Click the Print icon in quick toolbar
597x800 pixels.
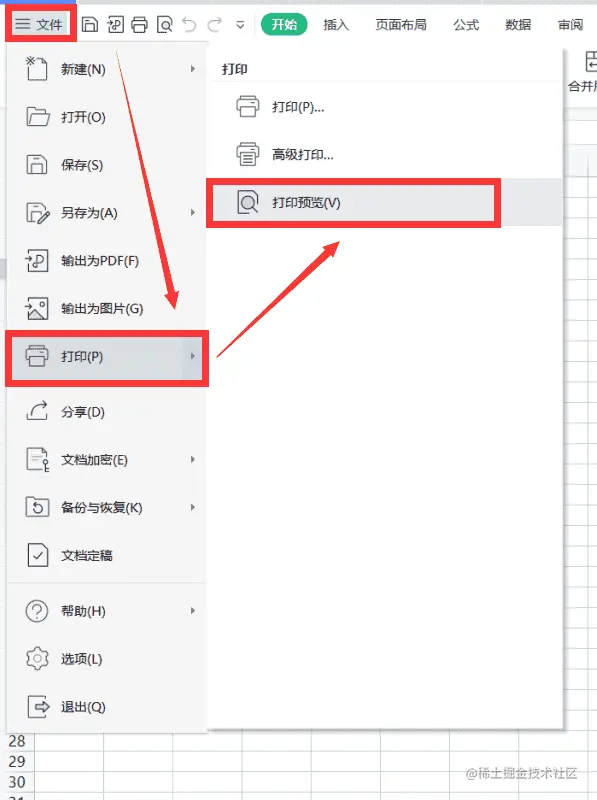139,24
